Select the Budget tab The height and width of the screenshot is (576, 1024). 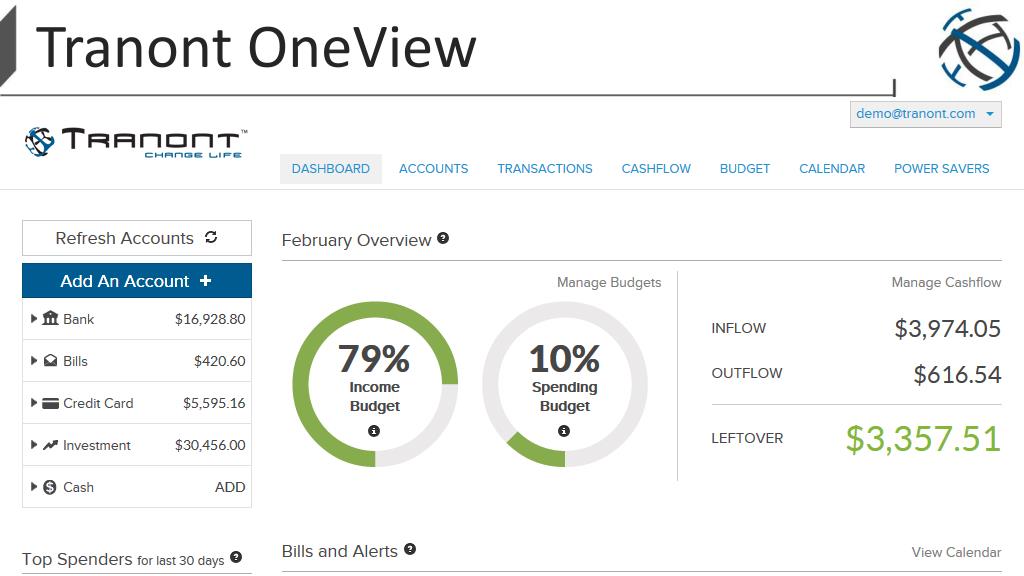[x=744, y=168]
